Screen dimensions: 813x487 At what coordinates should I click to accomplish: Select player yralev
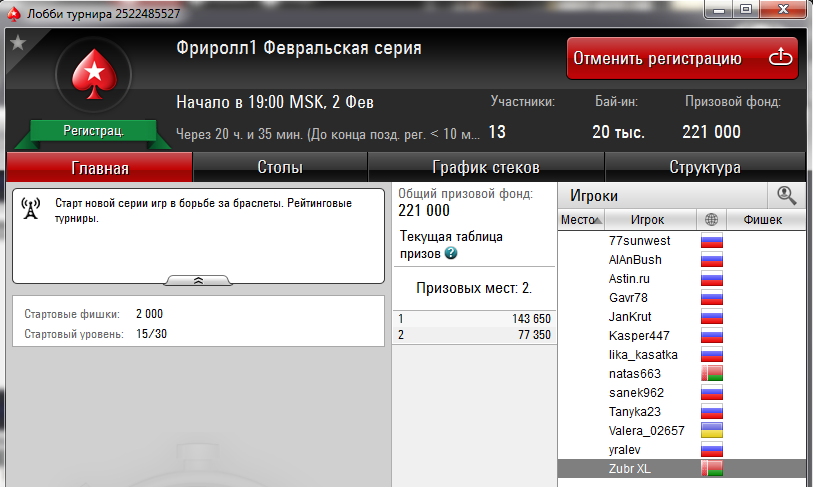[682, 450]
